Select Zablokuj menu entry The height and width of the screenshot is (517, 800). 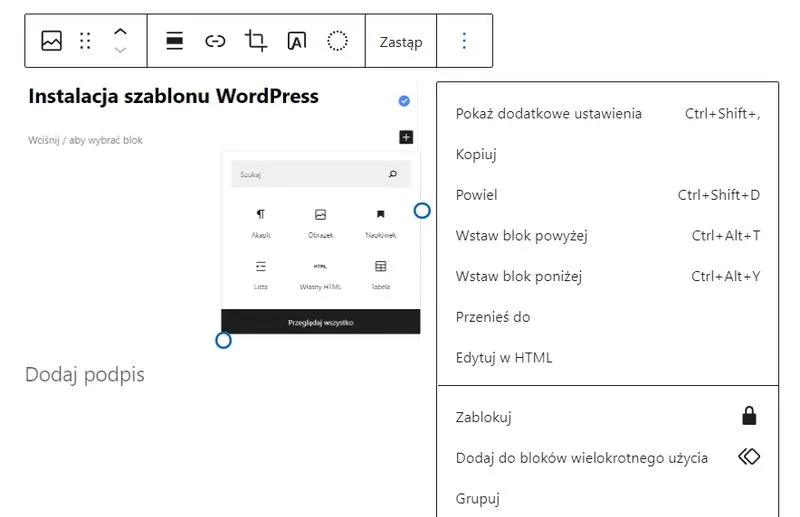coord(608,417)
